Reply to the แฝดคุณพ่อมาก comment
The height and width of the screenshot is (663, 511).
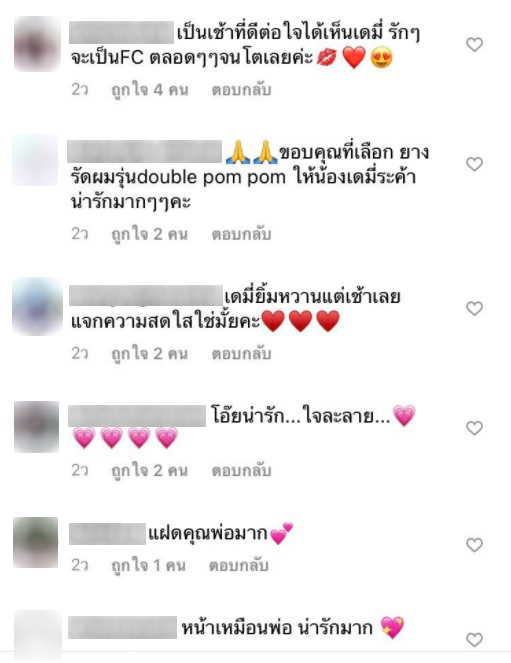238,566
